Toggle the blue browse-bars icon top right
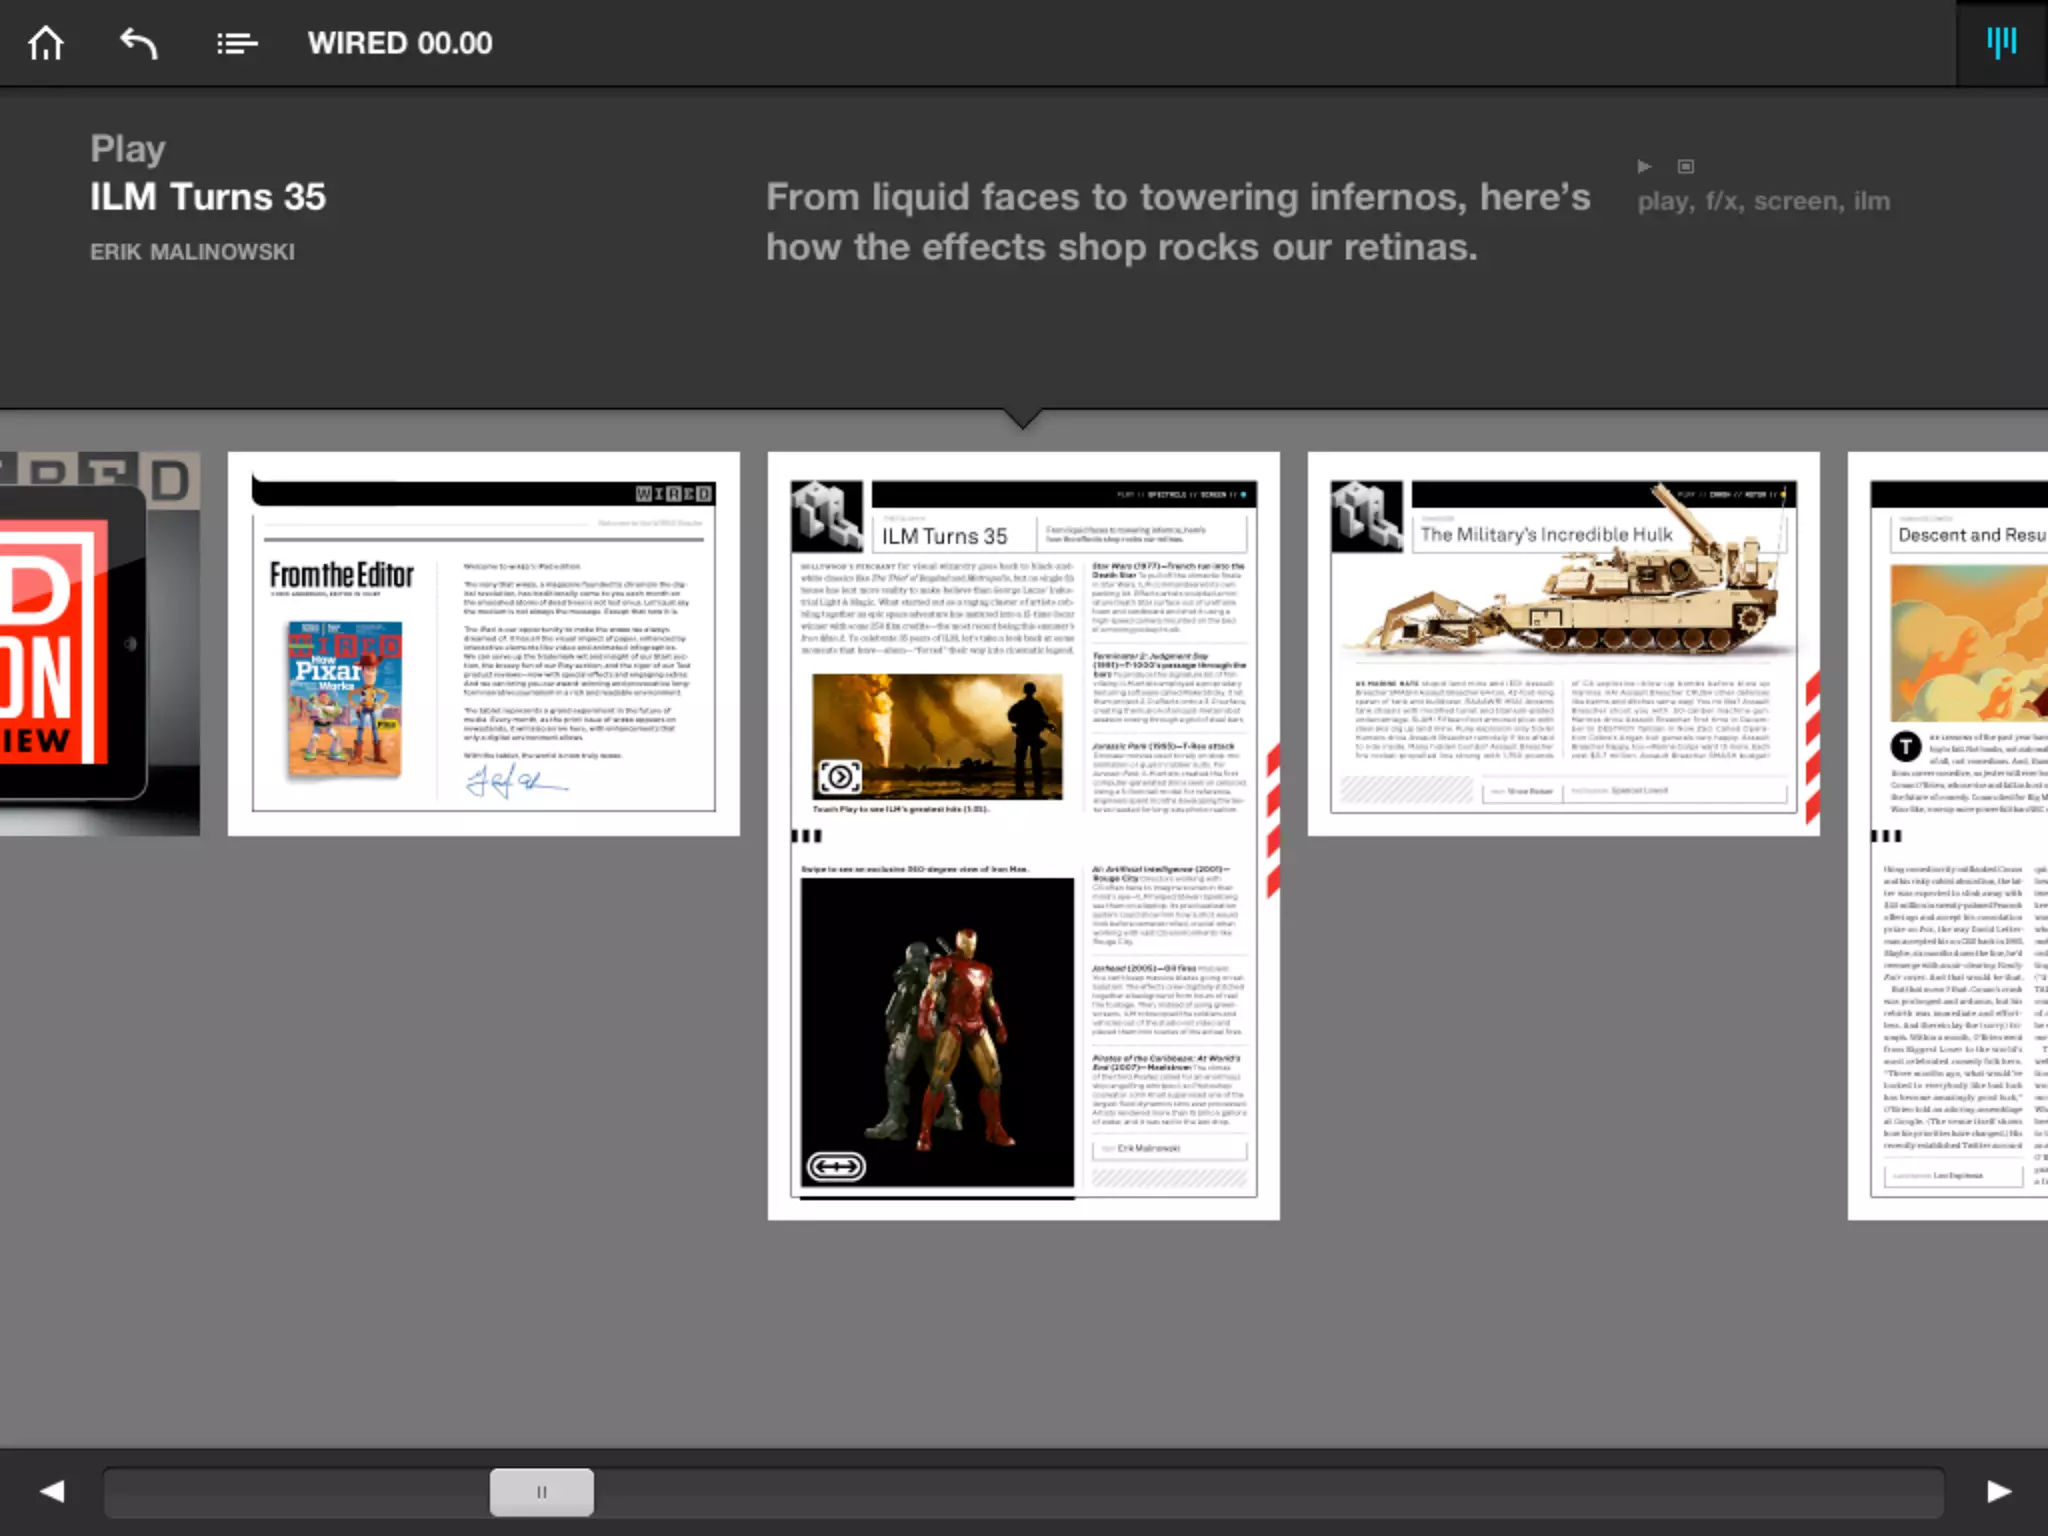 [x=2001, y=43]
